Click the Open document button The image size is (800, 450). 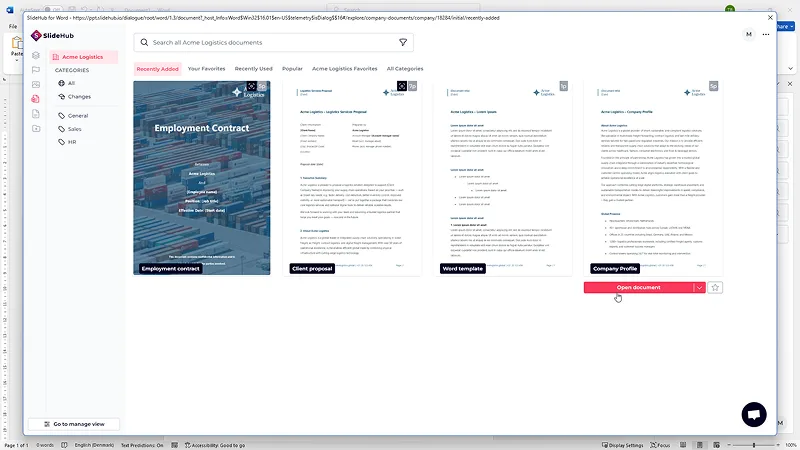coord(638,288)
